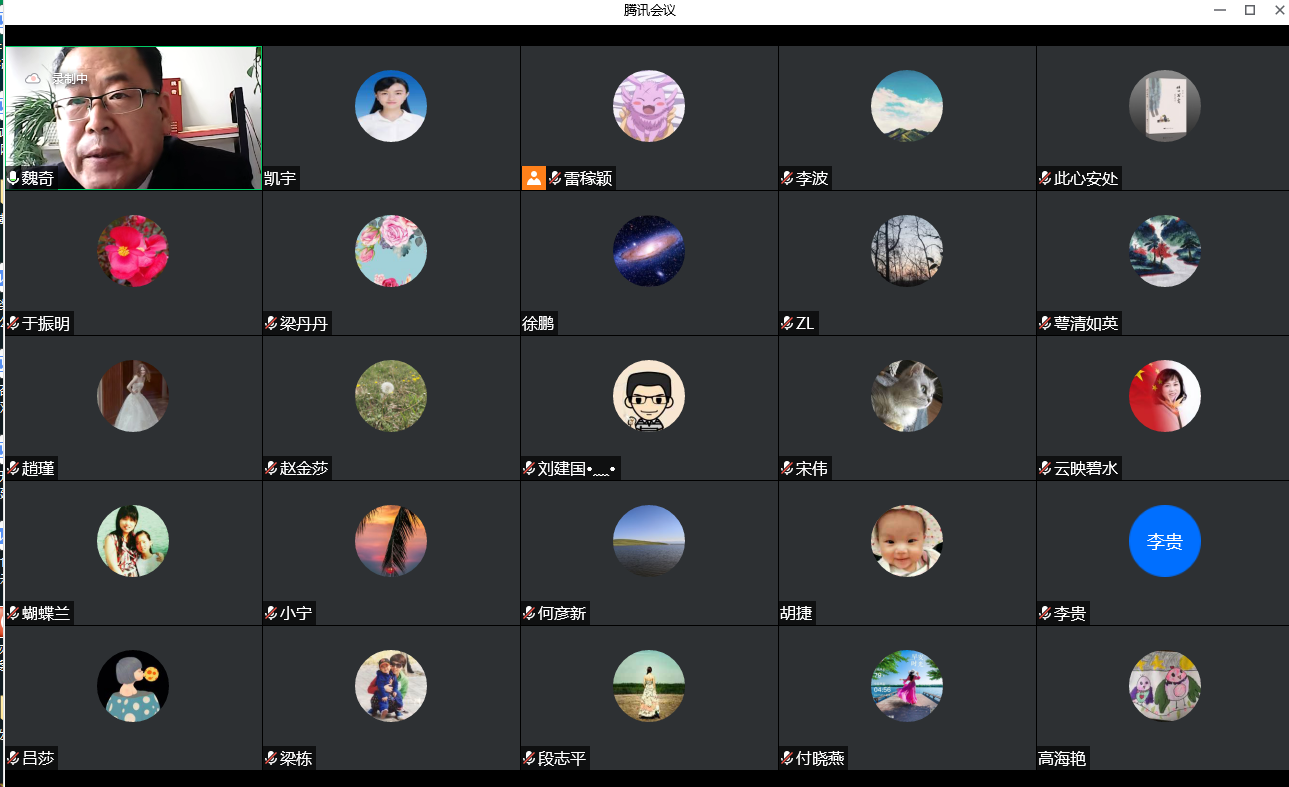Click the cartoon glasses avatar of 刘建国
Screen dimensions: 1289x787
click(649, 396)
